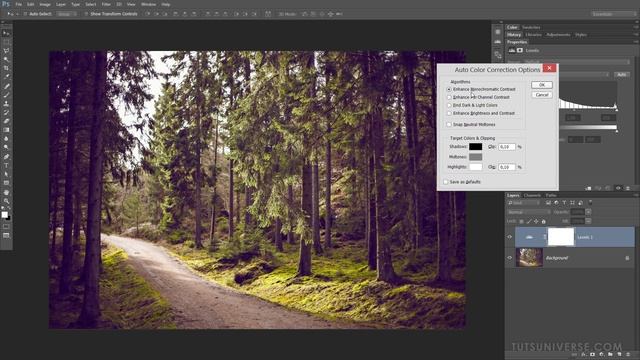Click the pixel filter icon in Layers panel
Image resolution: width=640 pixels, height=360 pixels.
point(548,203)
